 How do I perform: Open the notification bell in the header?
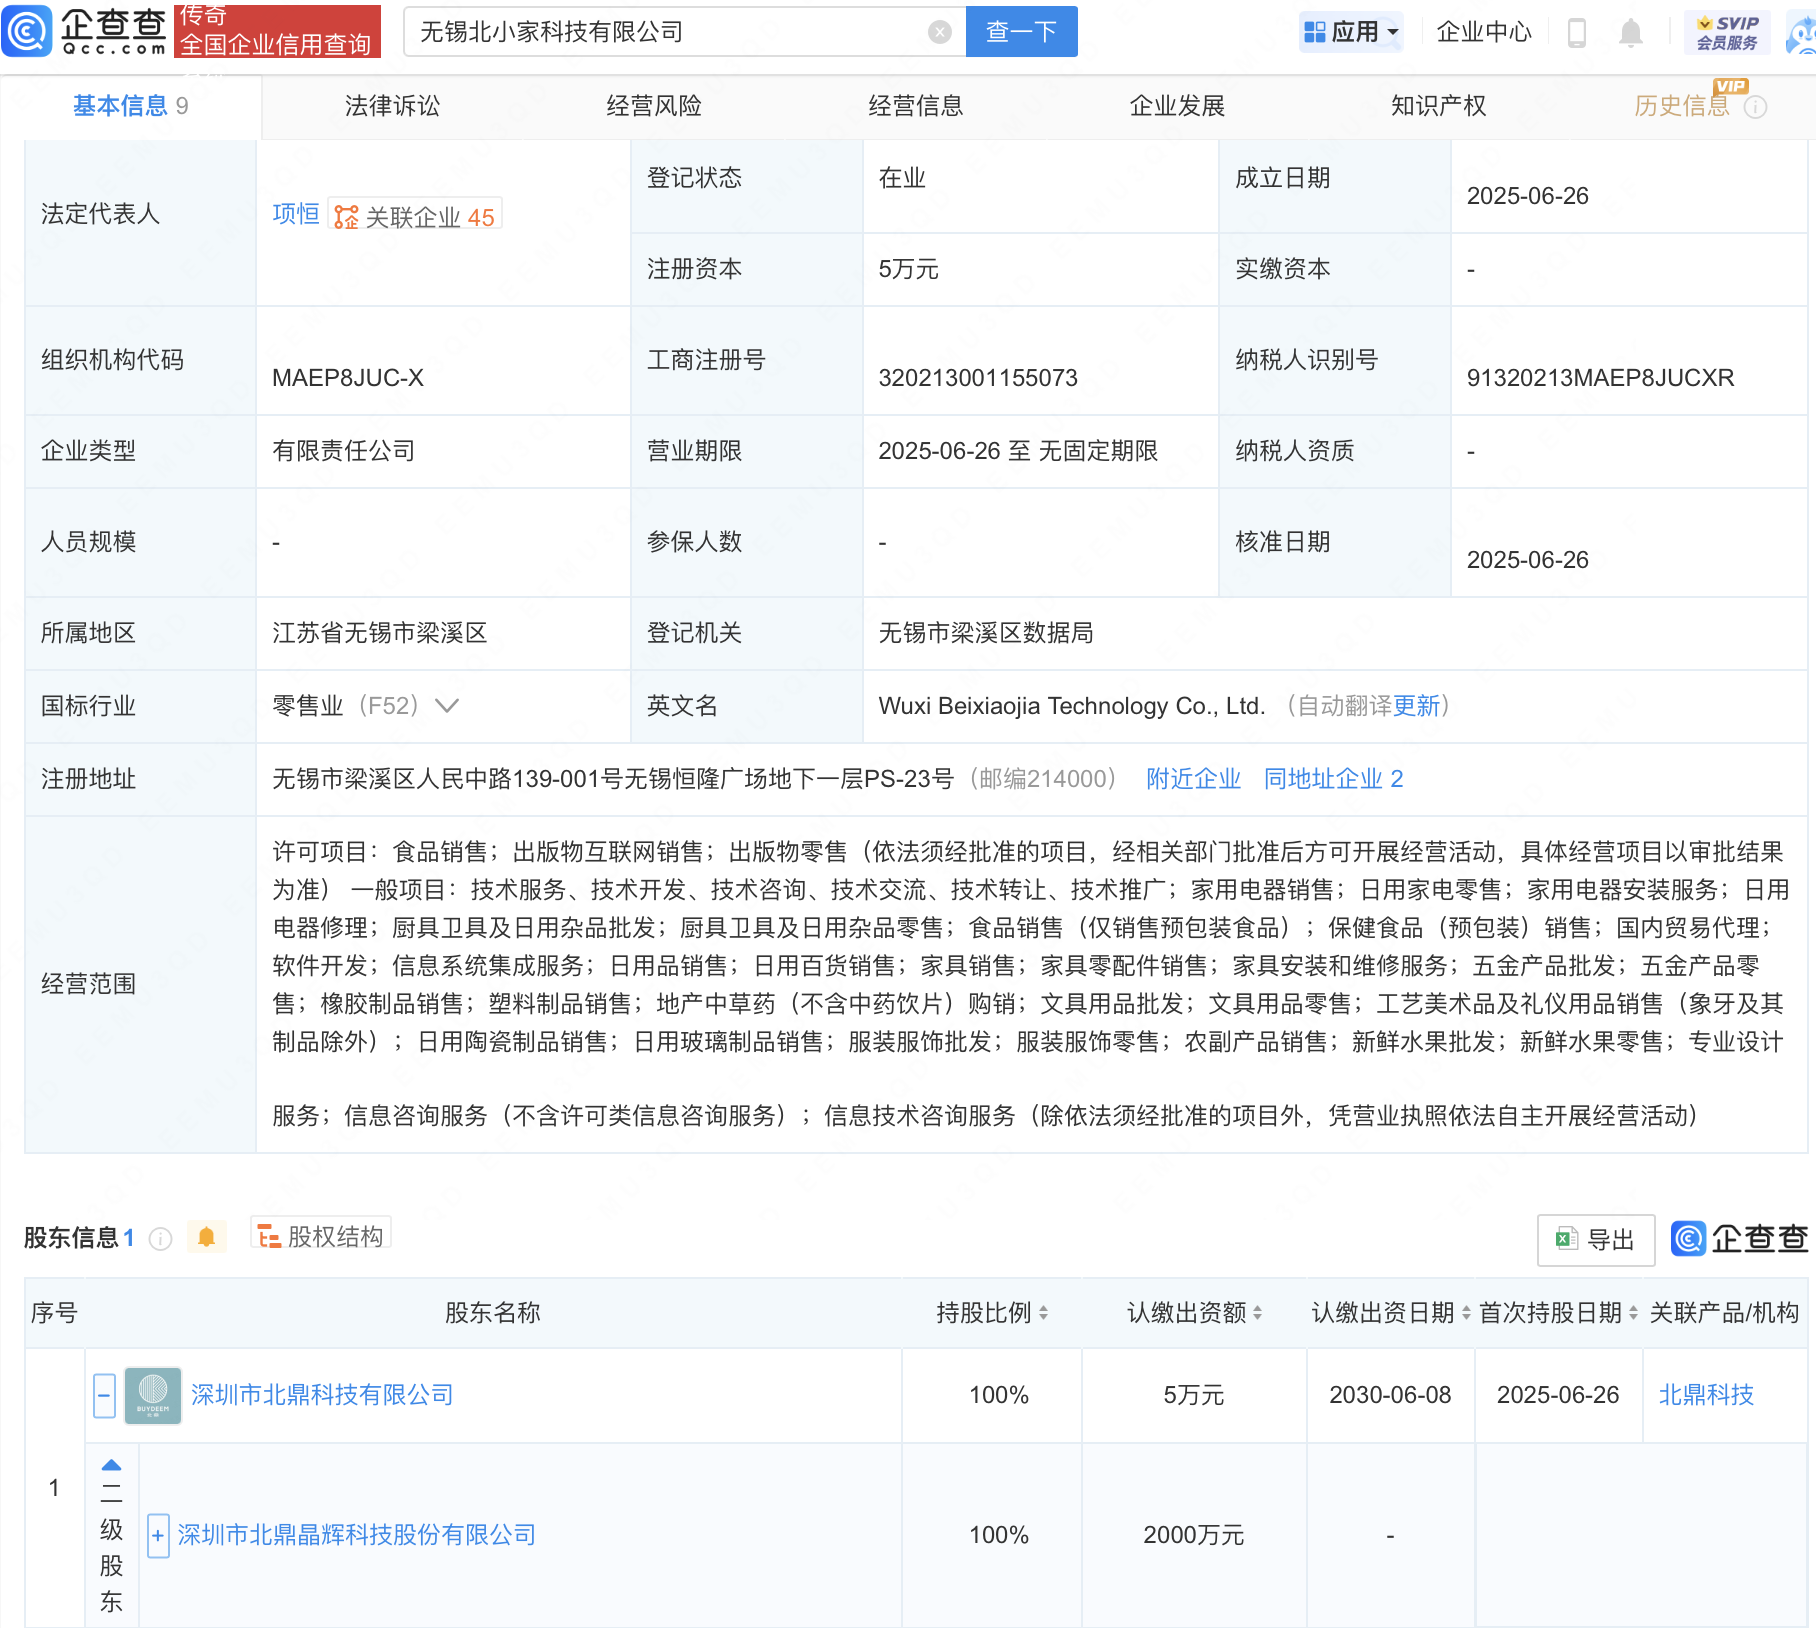[x=1630, y=33]
